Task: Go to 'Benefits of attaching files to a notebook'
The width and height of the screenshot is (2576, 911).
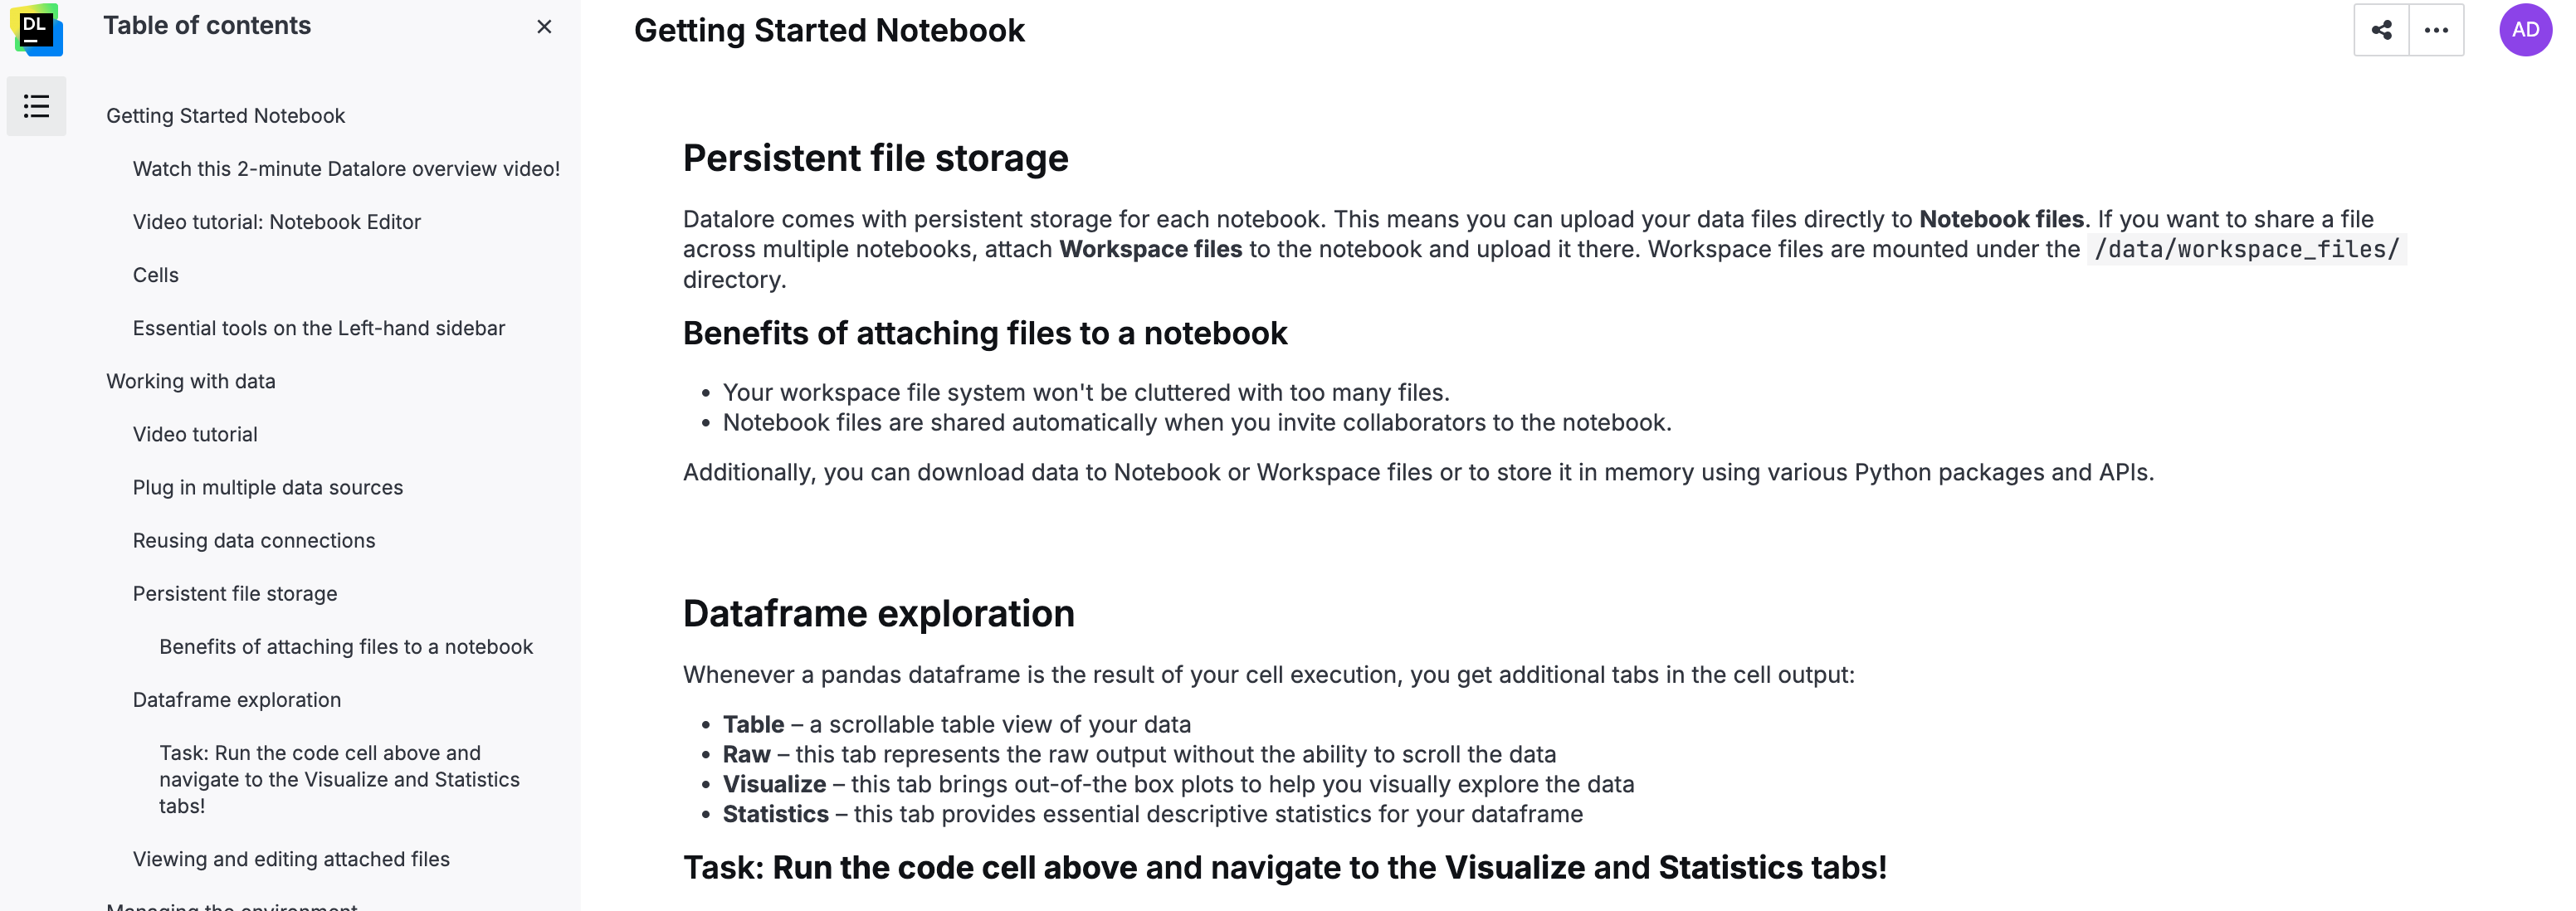Action: point(346,647)
